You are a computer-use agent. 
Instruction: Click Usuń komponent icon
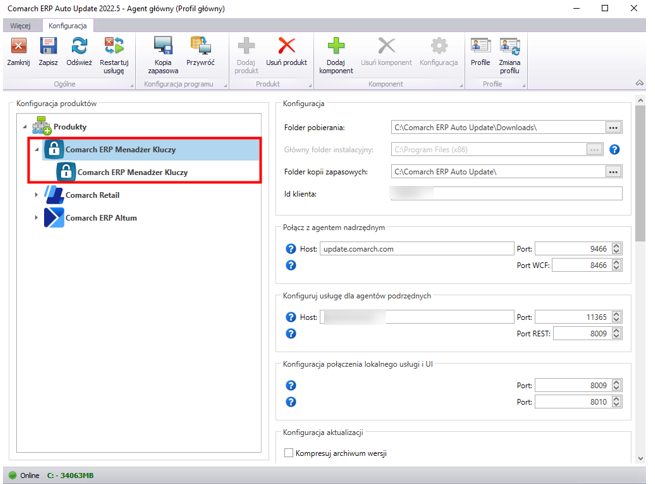point(386,46)
